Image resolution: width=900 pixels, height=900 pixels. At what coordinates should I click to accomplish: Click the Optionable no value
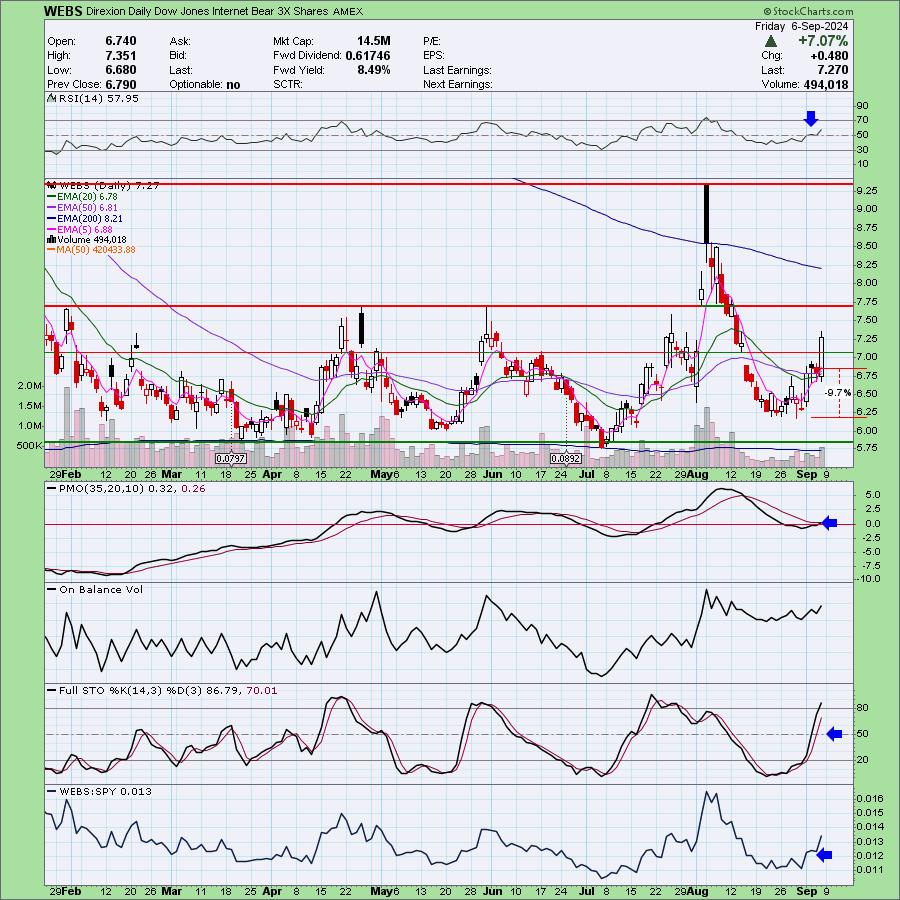[x=233, y=84]
